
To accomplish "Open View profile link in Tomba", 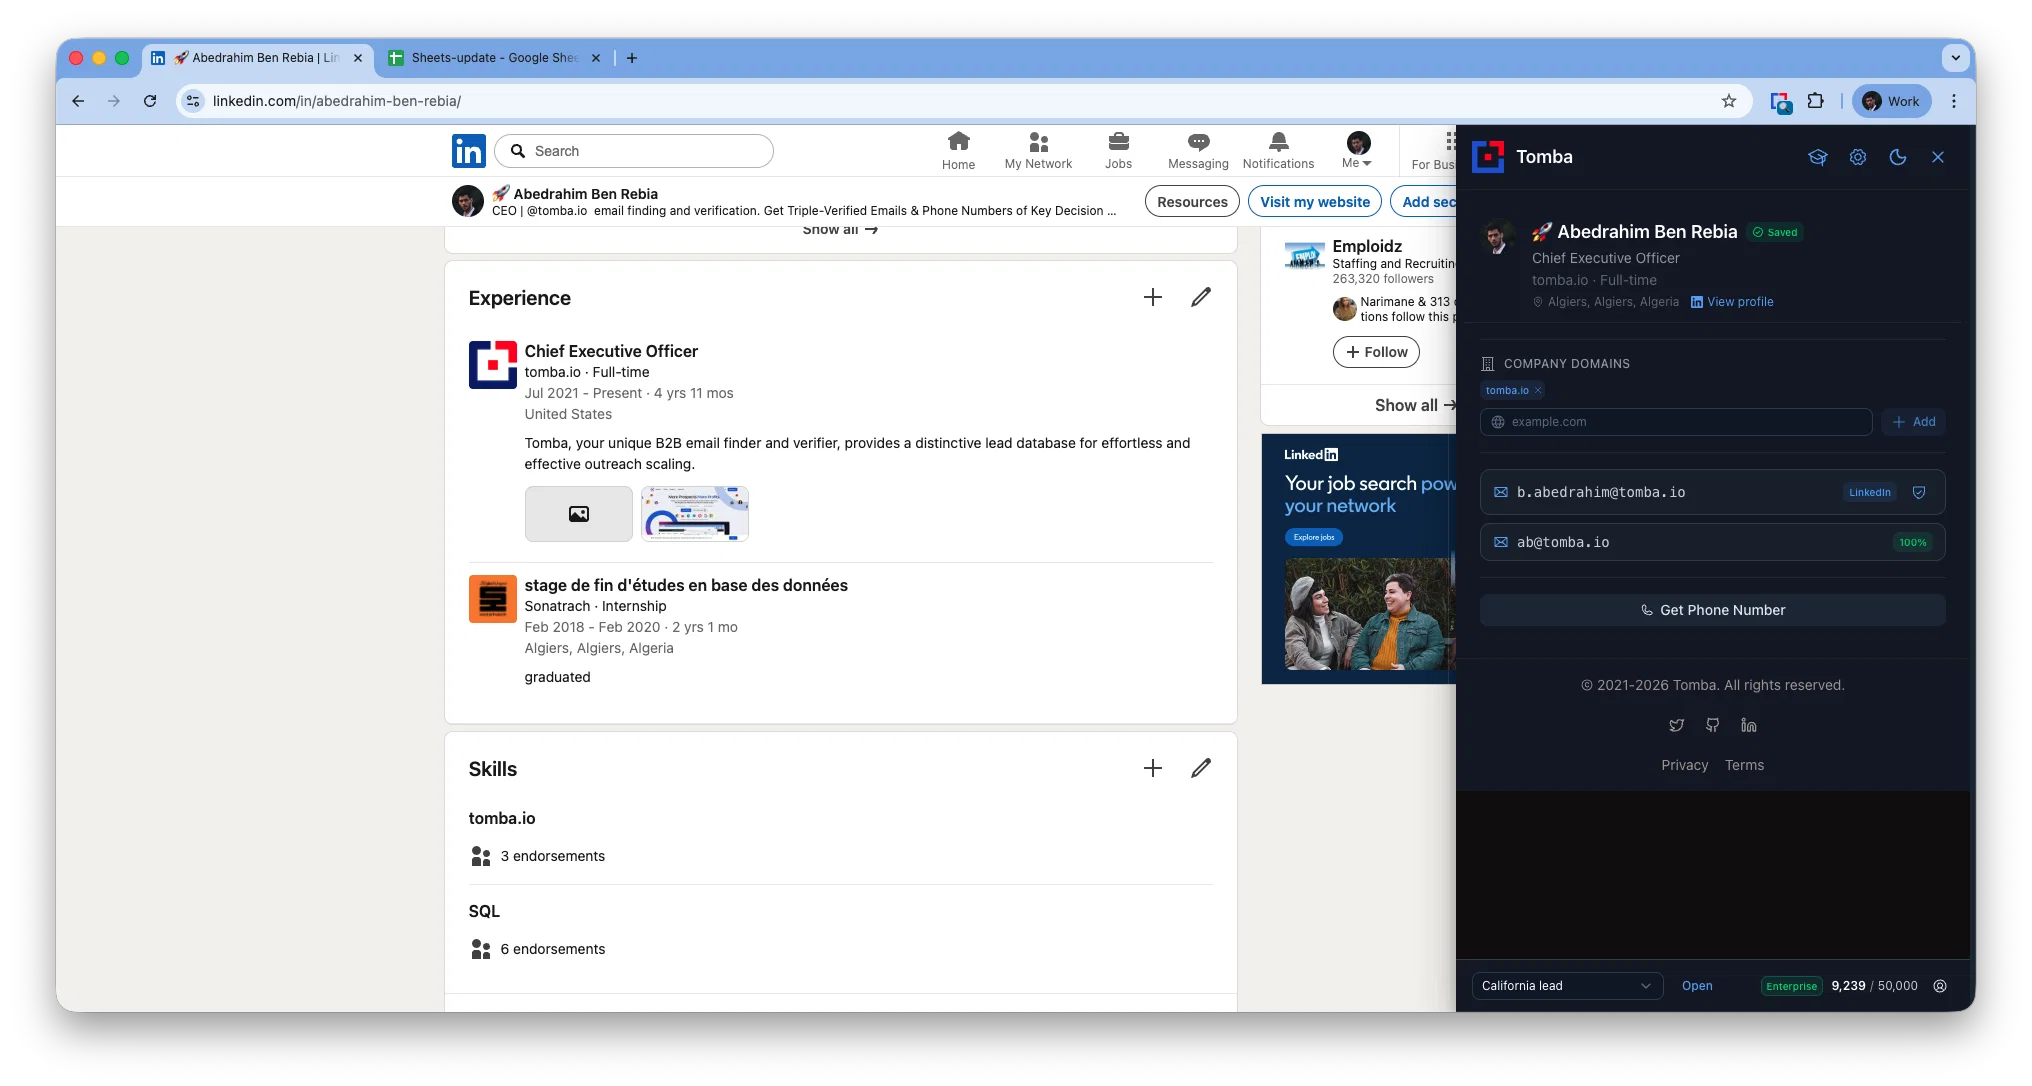I will 1732,302.
